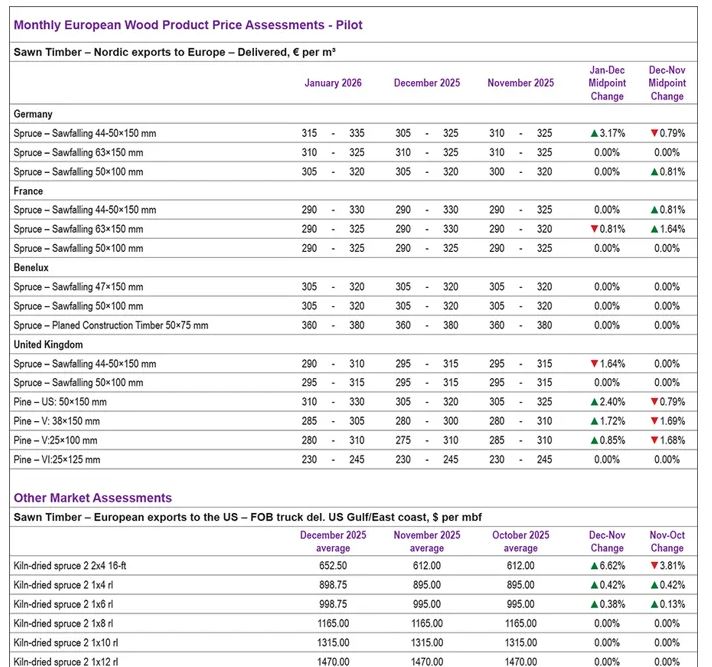The height and width of the screenshot is (667, 712).
Task: Click the green up arrow beside 6.62%
Action: (x=594, y=566)
